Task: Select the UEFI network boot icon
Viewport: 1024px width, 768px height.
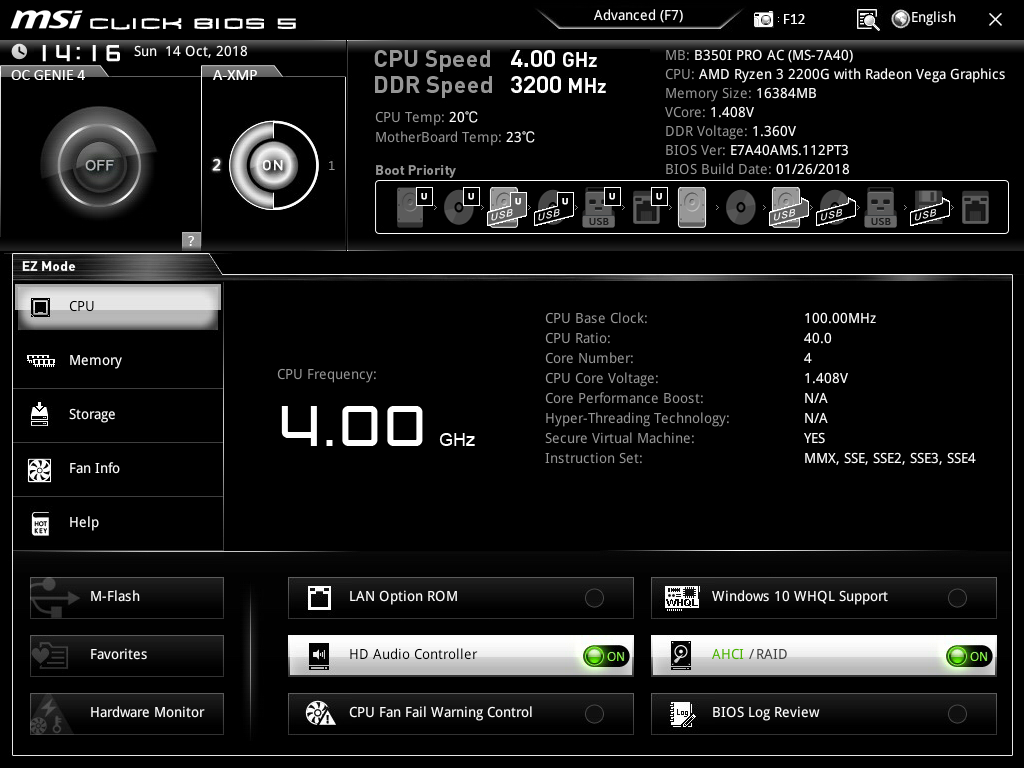Action: pos(649,207)
